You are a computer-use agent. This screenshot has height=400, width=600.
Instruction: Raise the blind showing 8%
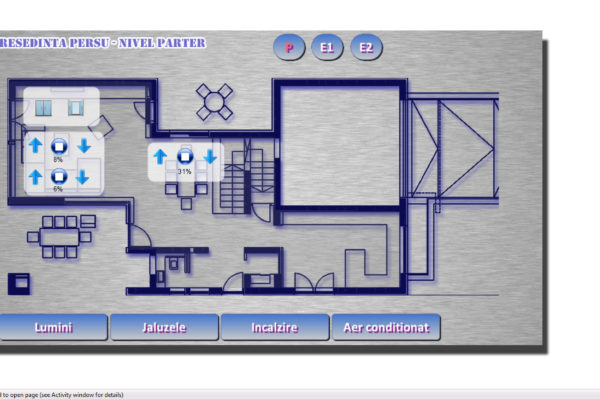tap(36, 145)
